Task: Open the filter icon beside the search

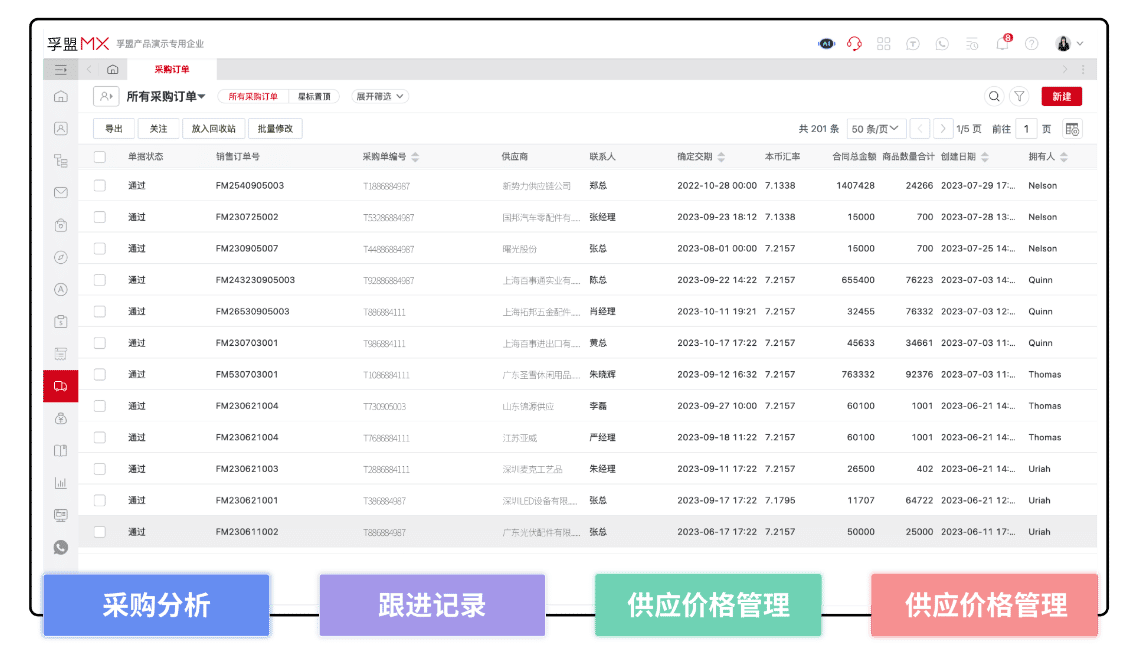Action: pyautogui.click(x=1019, y=96)
